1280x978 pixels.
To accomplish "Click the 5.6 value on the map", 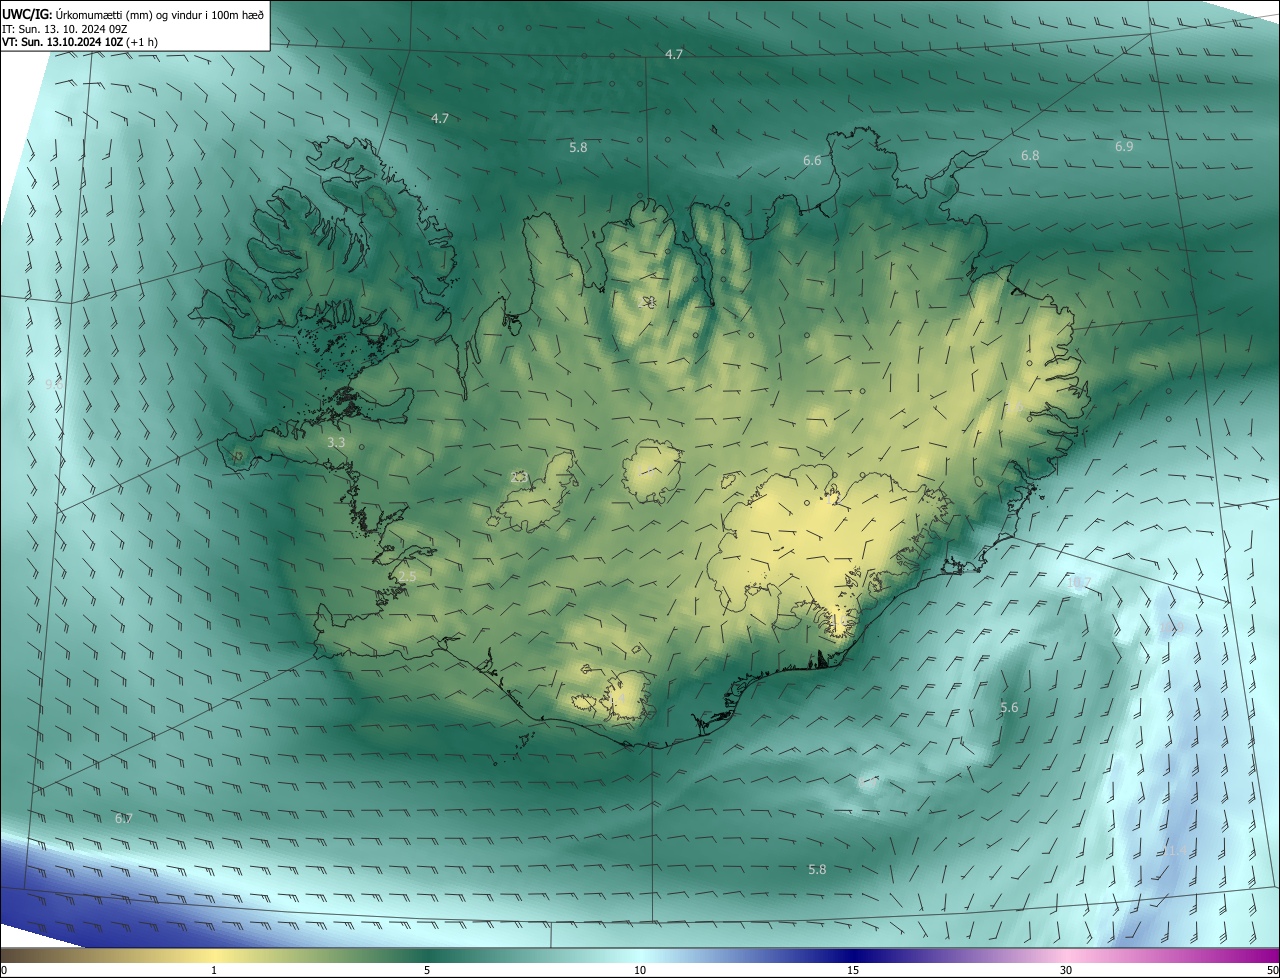I will tap(1009, 708).
